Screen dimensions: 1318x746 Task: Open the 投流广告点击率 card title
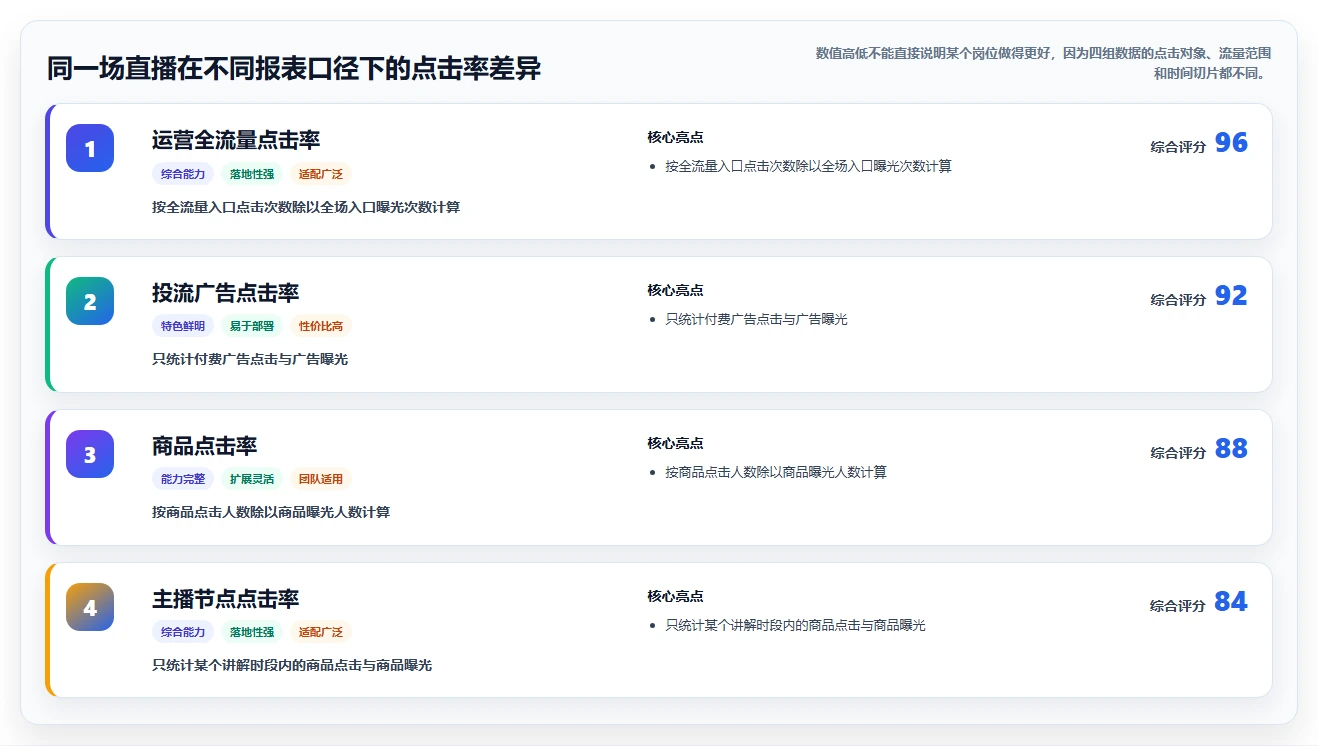[226, 293]
